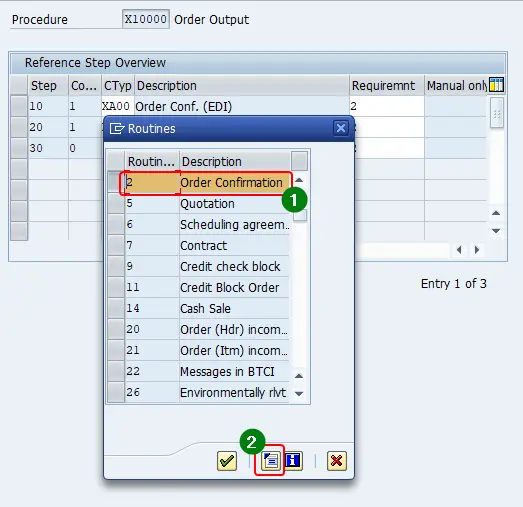Select all rows button in Routines table

(x=116, y=161)
